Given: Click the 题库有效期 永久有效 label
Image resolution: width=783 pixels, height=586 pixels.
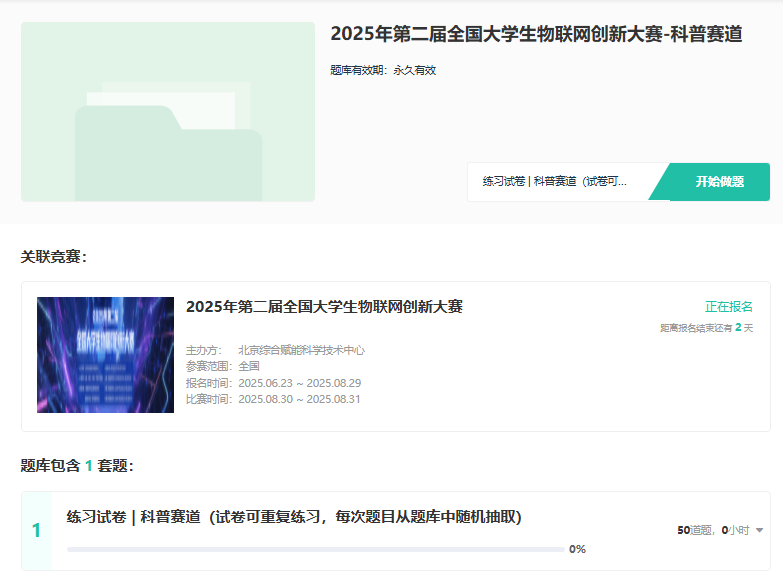Looking at the screenshot, I should 383,70.
